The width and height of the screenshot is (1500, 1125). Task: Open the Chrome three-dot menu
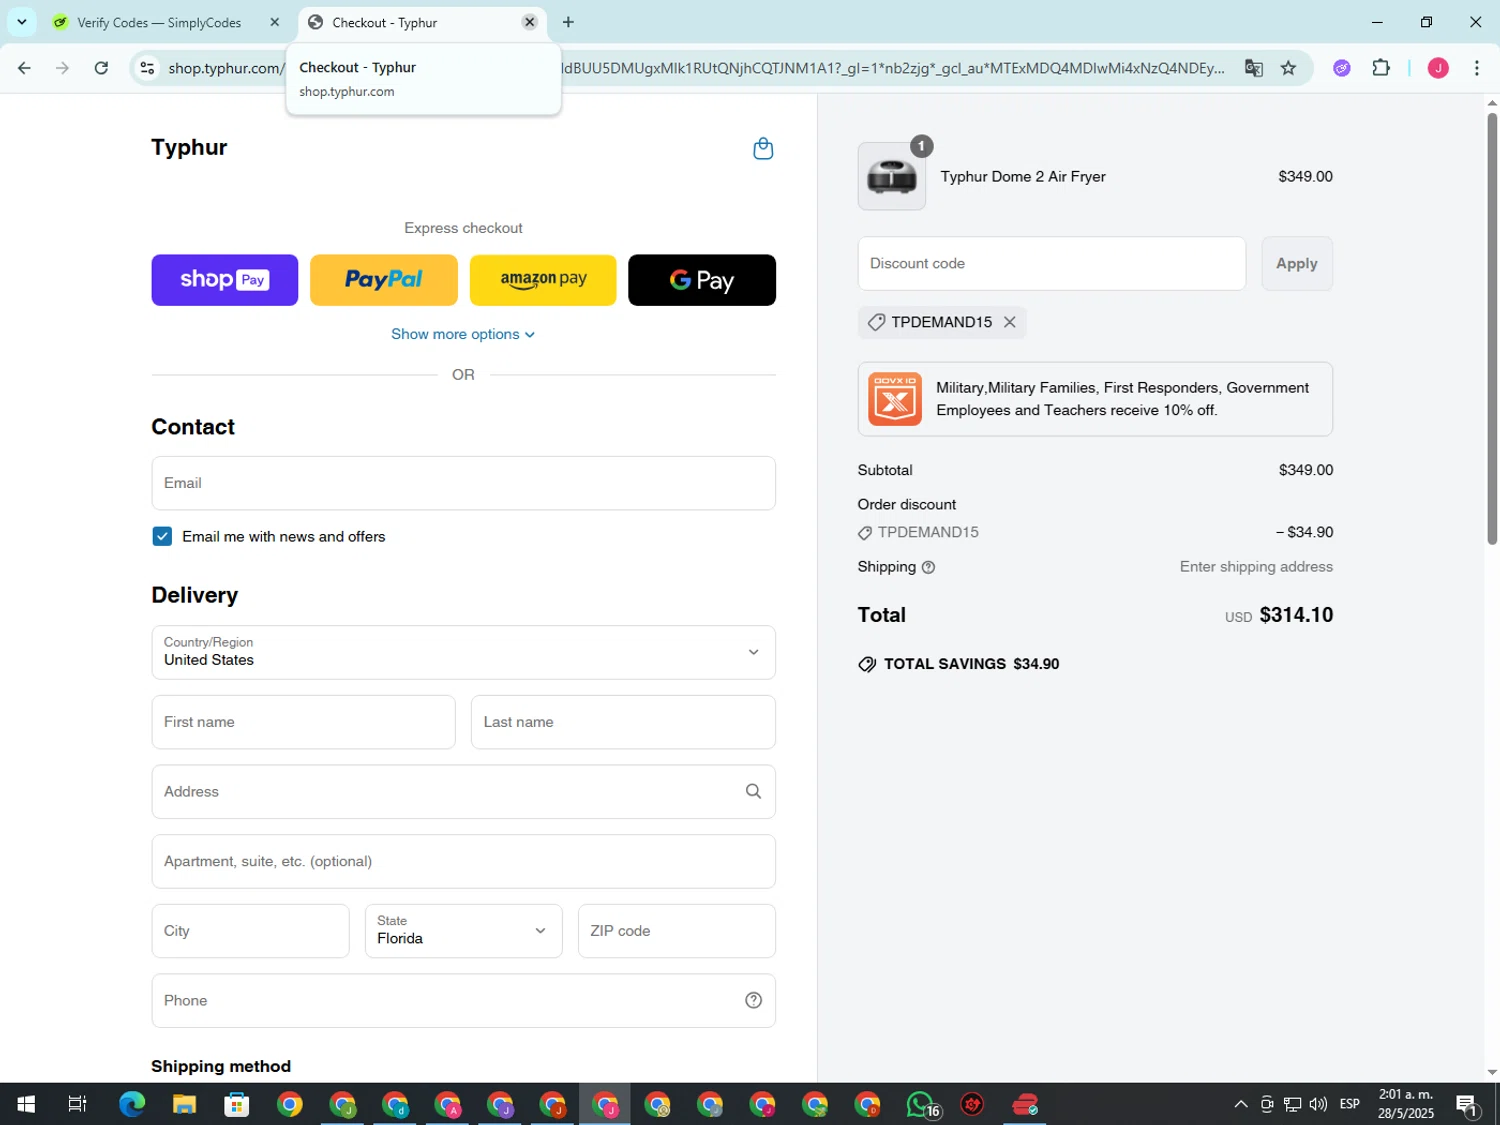(x=1477, y=68)
